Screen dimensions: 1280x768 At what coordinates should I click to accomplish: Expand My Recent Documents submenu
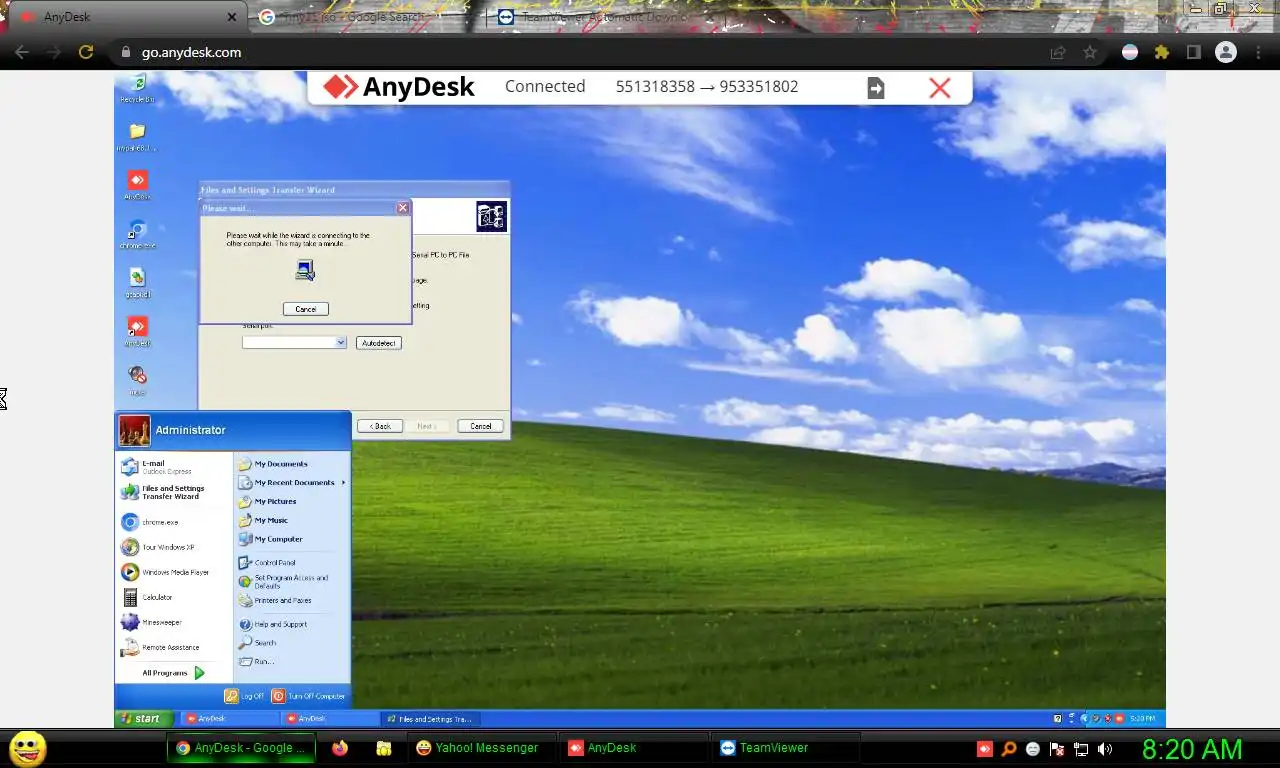[292, 482]
